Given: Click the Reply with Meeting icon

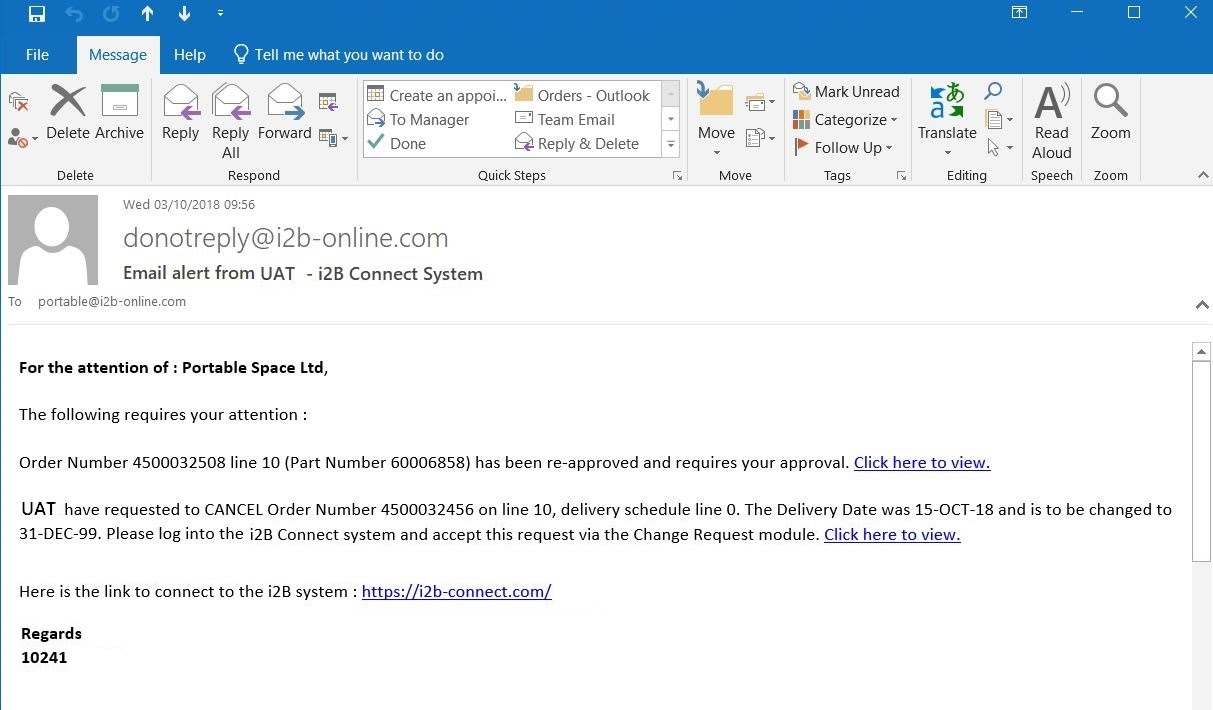Looking at the screenshot, I should point(328,101).
